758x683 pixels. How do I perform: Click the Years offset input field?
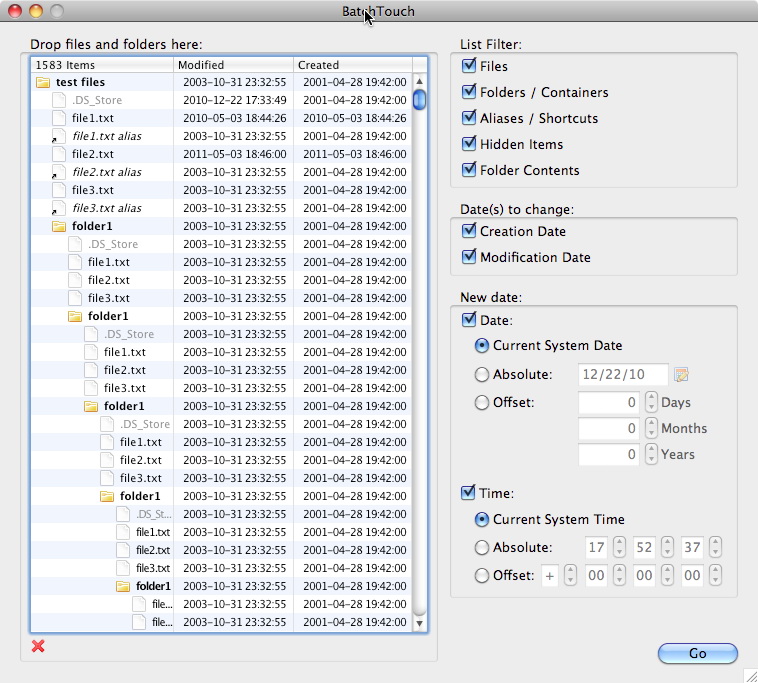tap(610, 454)
